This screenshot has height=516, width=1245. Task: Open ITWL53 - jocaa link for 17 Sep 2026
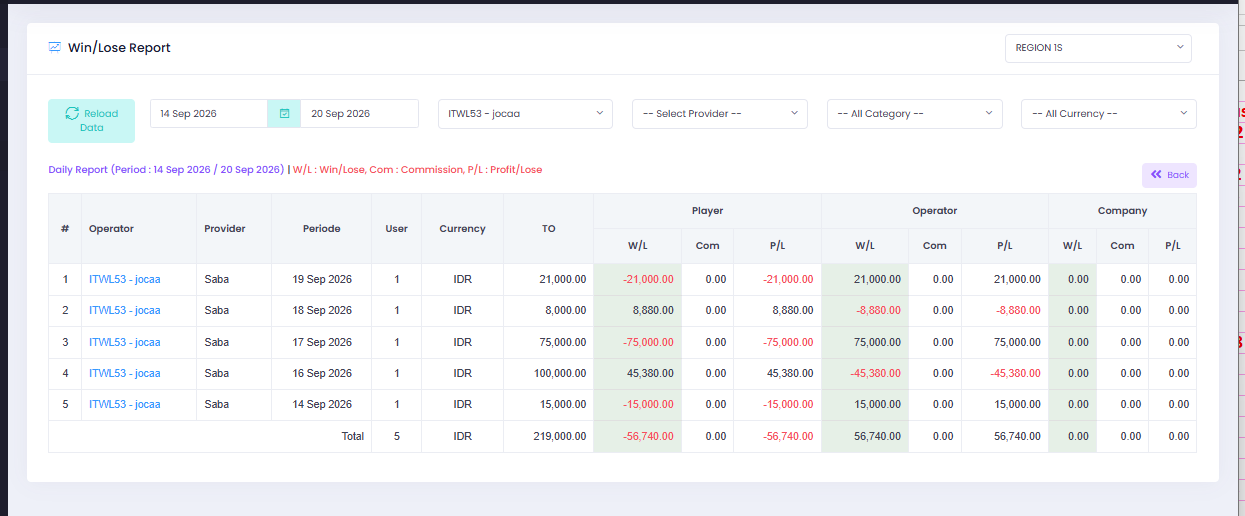pyautogui.click(x=124, y=343)
